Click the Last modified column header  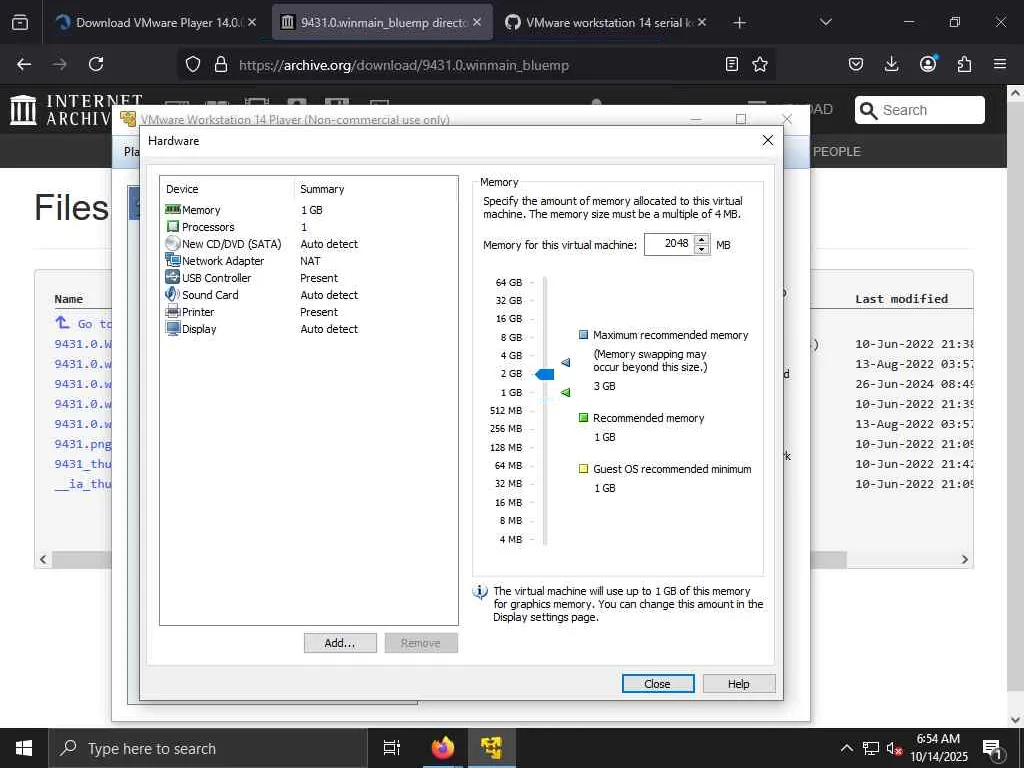901,299
